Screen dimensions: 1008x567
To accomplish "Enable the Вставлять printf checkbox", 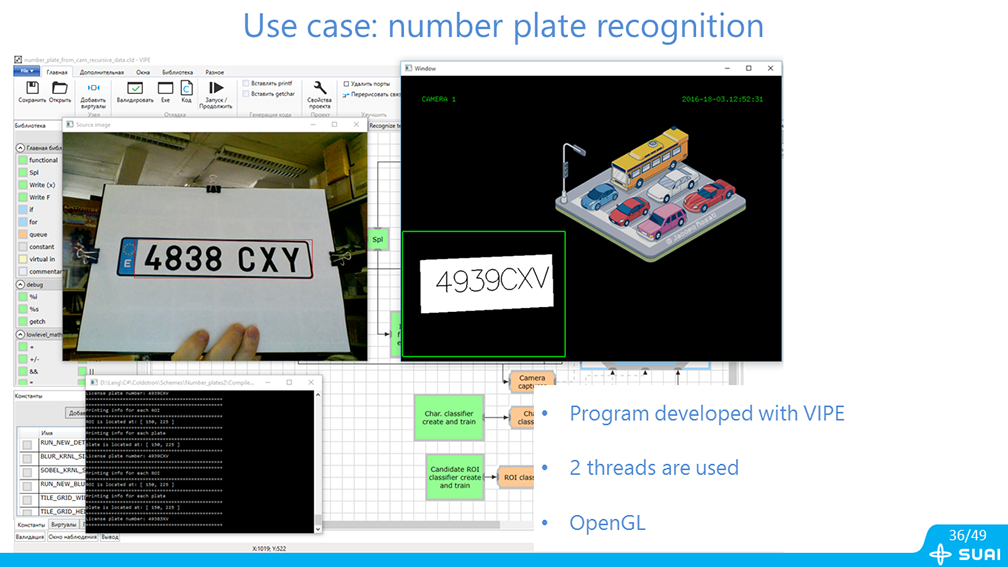I will tap(247, 83).
